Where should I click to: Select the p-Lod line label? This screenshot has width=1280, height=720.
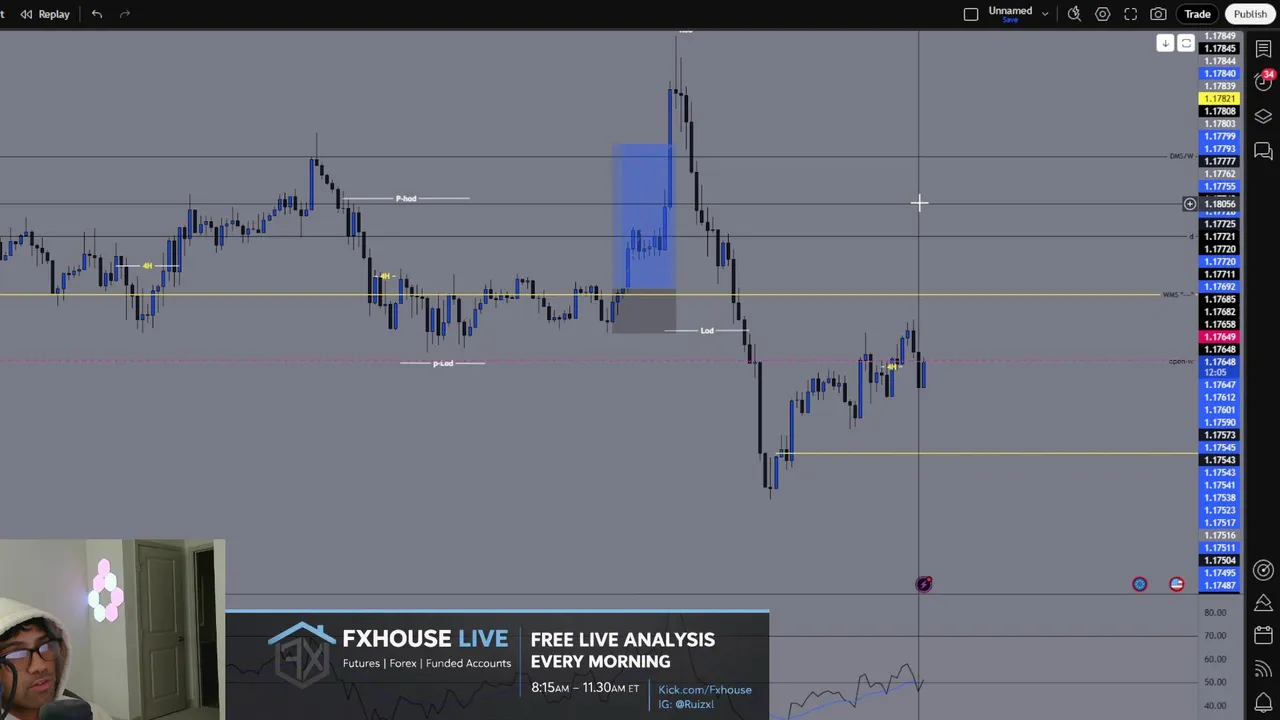point(443,363)
